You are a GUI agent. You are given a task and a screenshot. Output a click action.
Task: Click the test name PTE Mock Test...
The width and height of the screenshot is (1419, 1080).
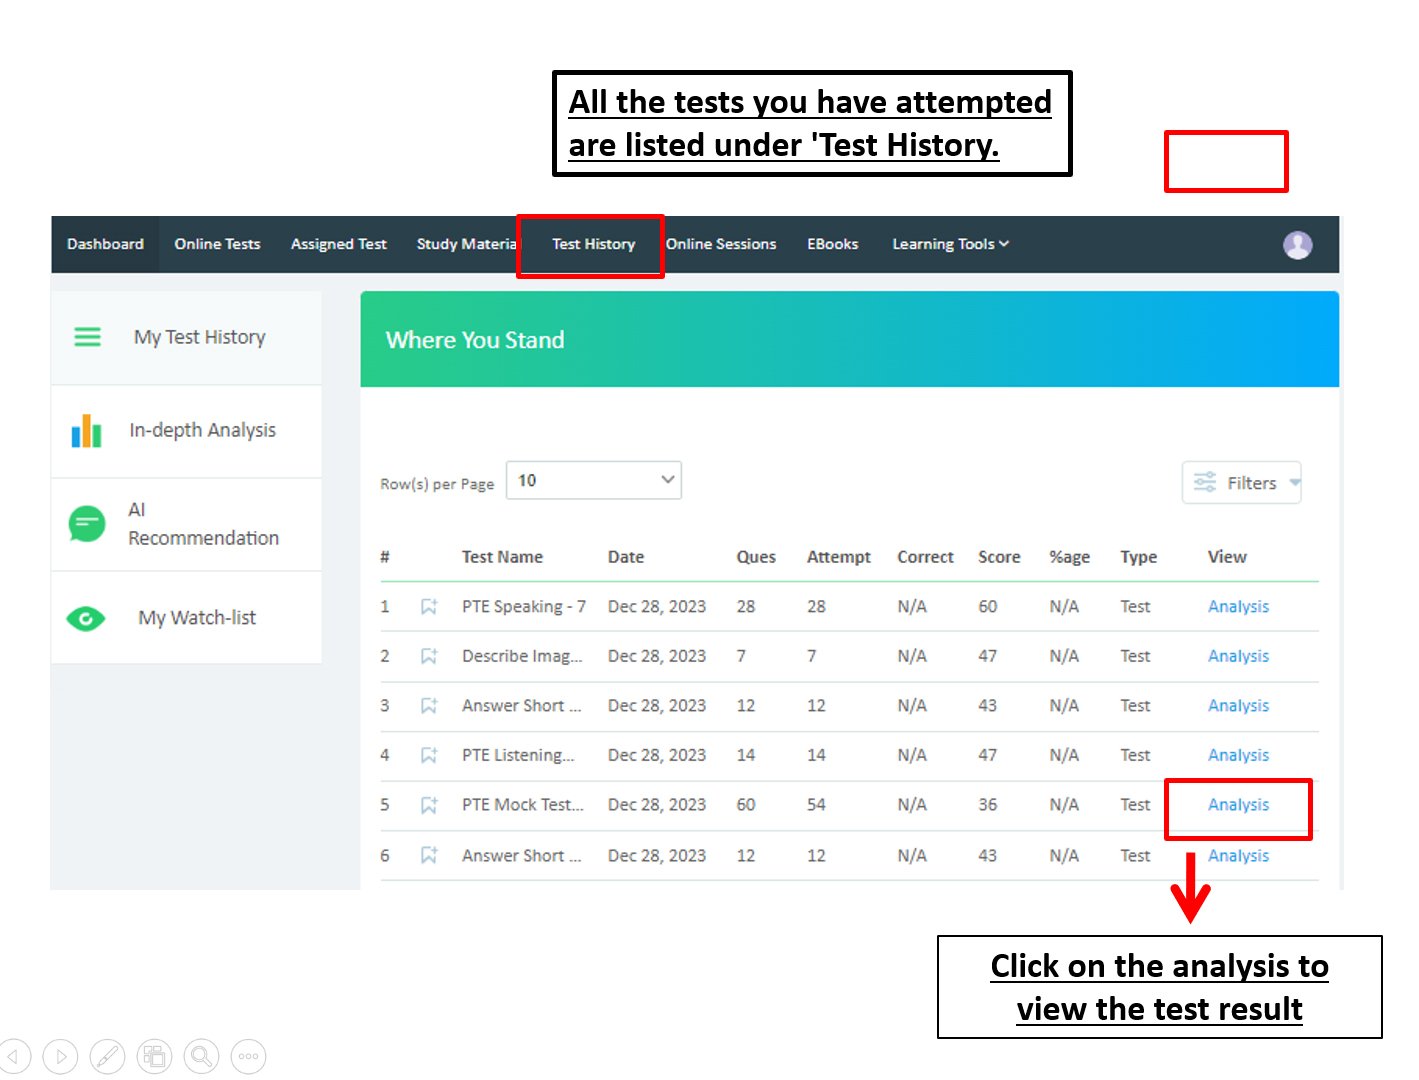[x=522, y=805]
